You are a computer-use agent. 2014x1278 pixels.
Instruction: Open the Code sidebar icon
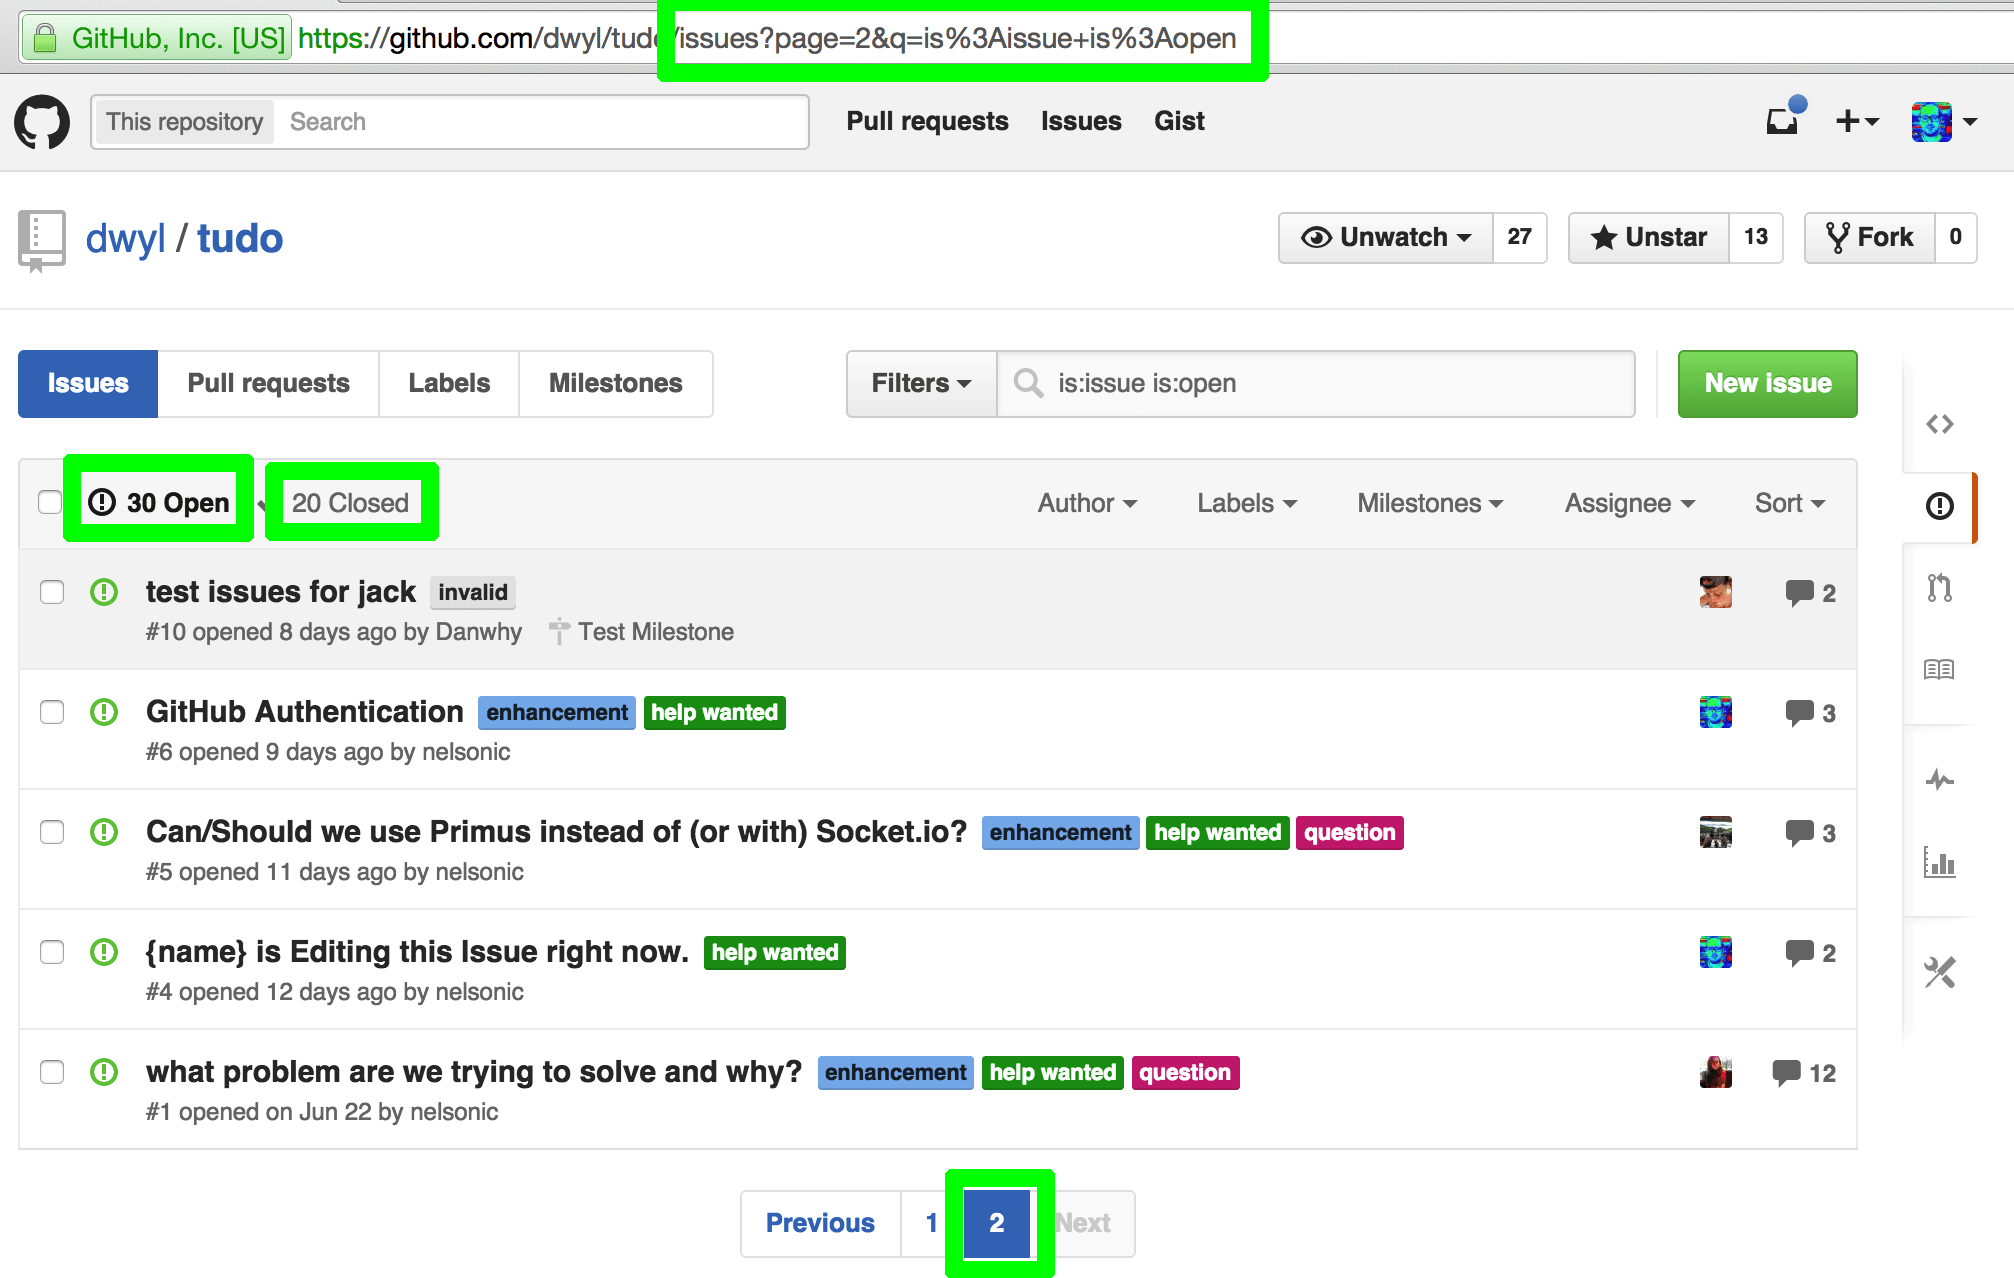point(1939,424)
